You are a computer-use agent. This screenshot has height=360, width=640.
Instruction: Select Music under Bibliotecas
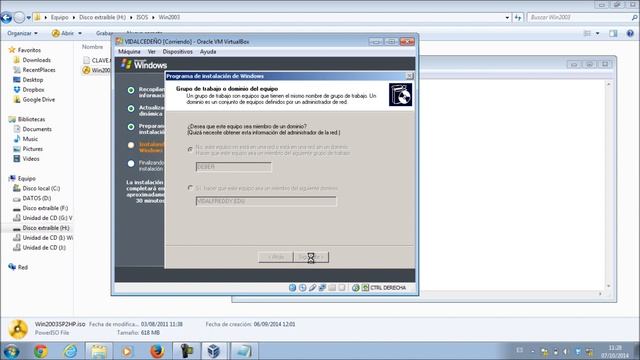(x=30, y=139)
